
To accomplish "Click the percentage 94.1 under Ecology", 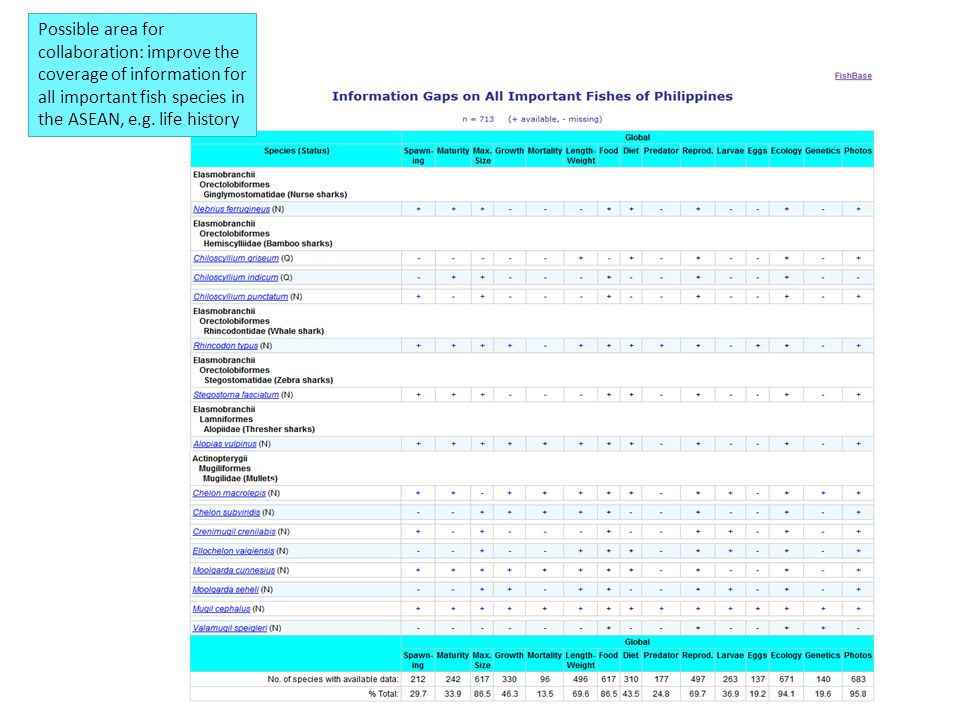I will point(786,694).
